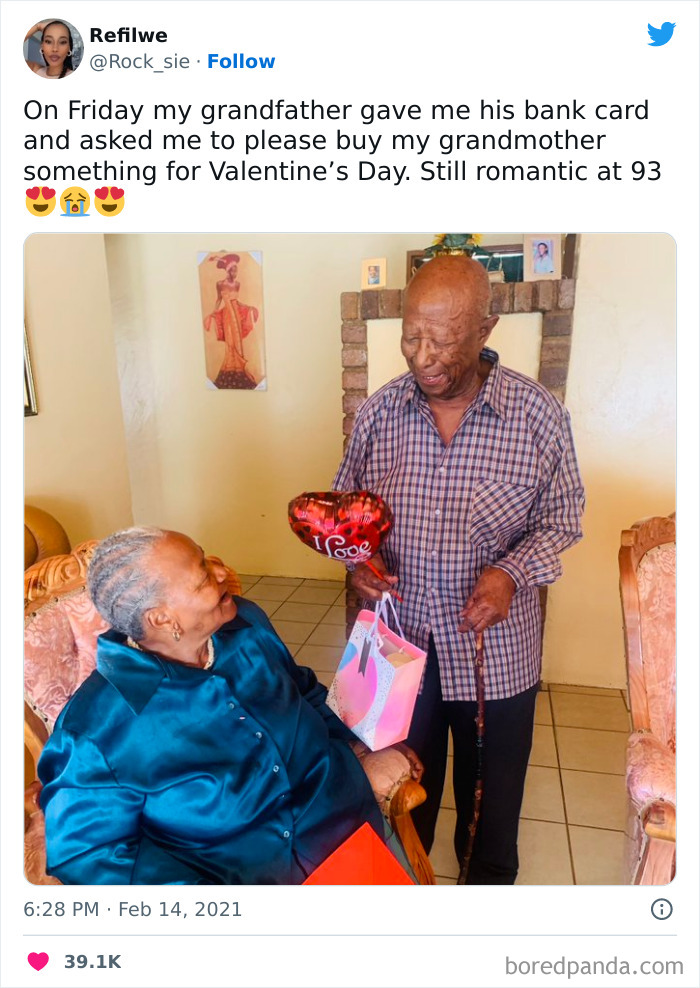
Task: Follow the @Rock_sie account
Action: [x=241, y=61]
